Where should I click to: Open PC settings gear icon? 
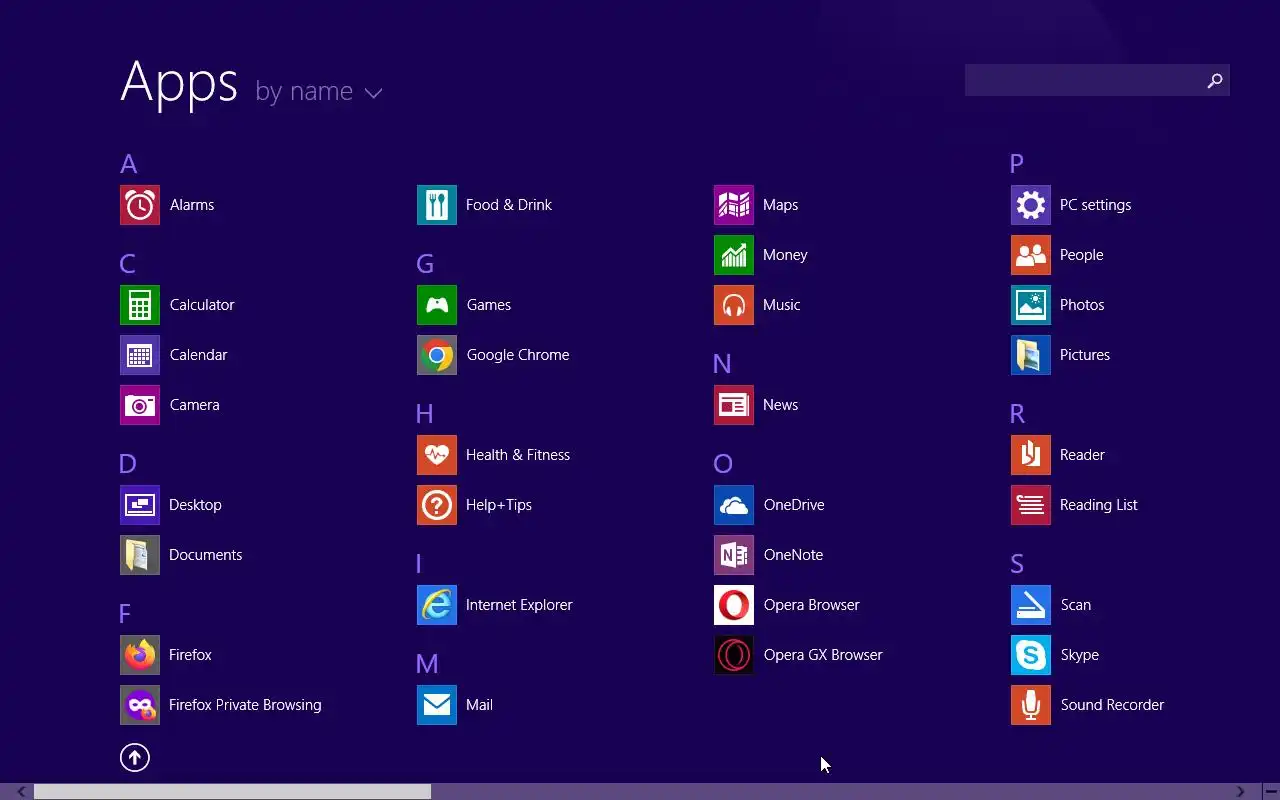(x=1031, y=205)
